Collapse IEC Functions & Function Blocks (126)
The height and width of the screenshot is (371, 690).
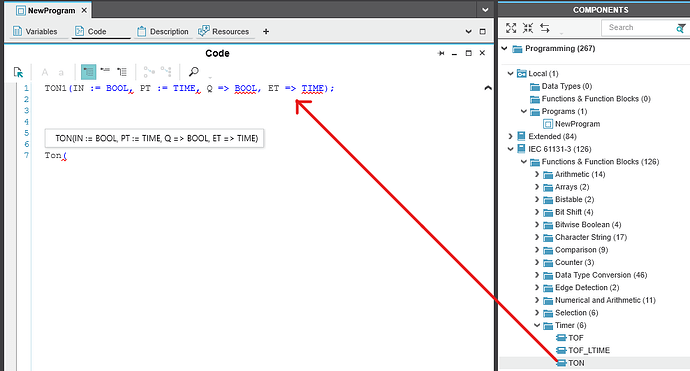click(x=524, y=162)
